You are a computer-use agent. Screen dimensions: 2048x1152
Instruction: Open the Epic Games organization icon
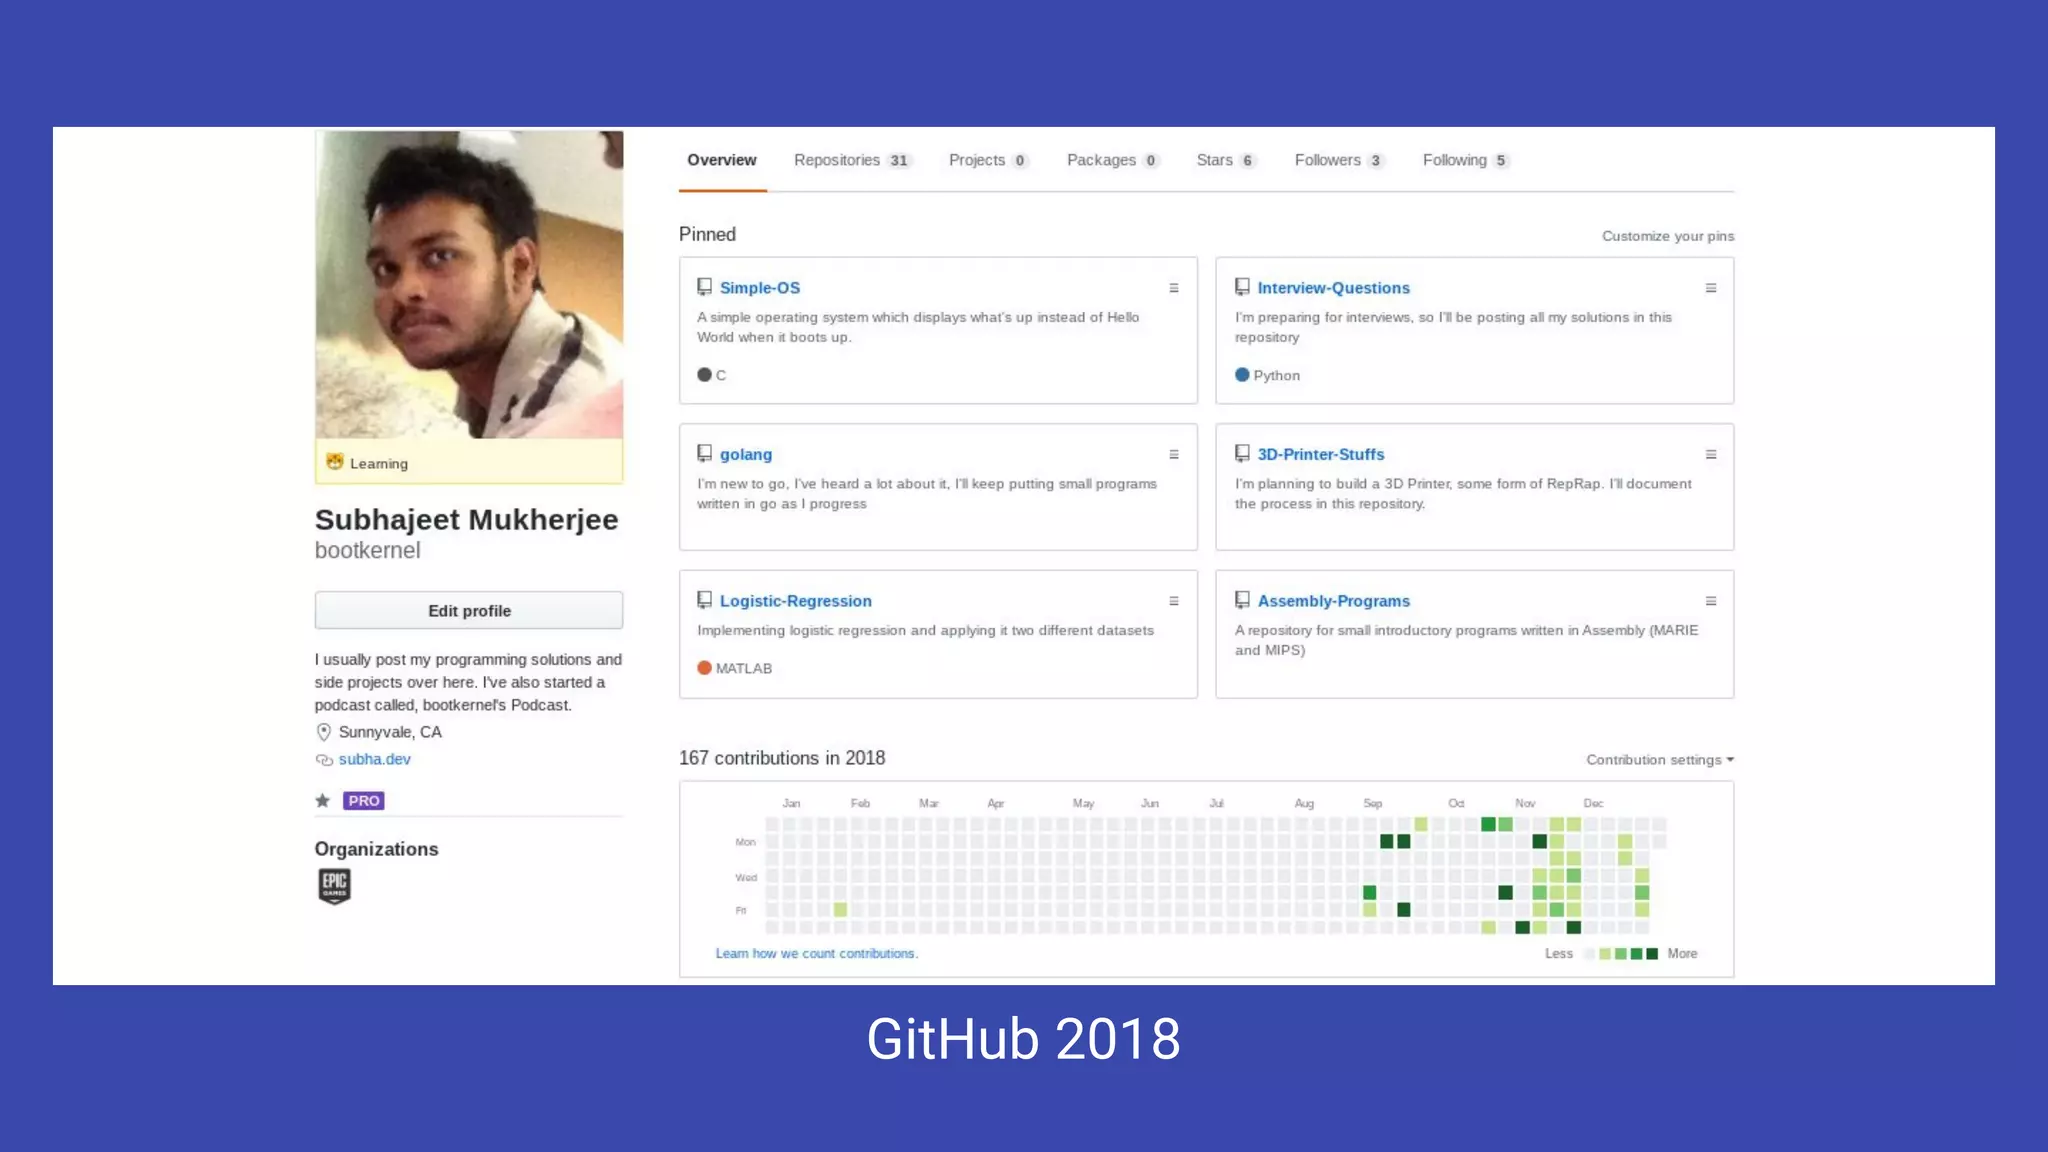334,886
